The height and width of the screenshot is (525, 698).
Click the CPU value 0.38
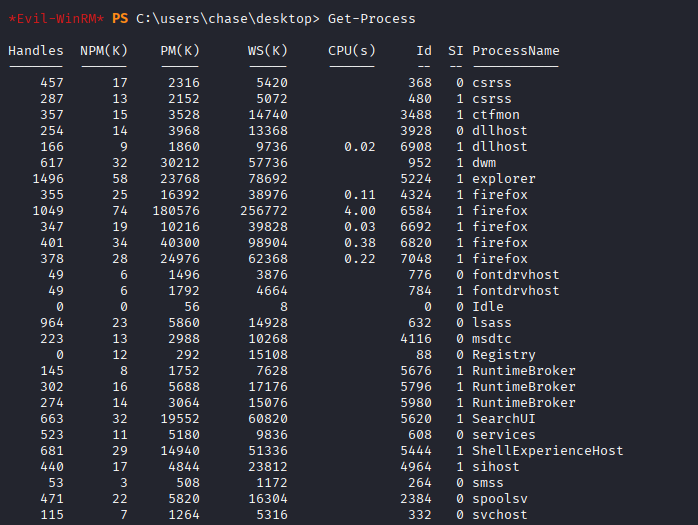click(x=360, y=243)
